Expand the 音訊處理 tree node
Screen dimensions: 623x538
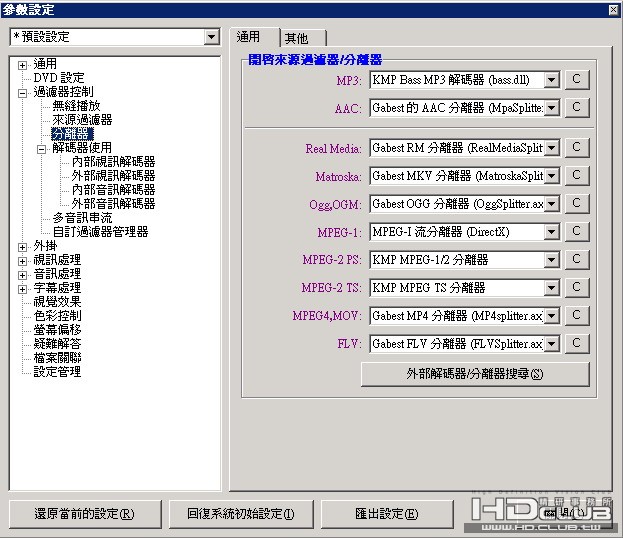click(22, 275)
